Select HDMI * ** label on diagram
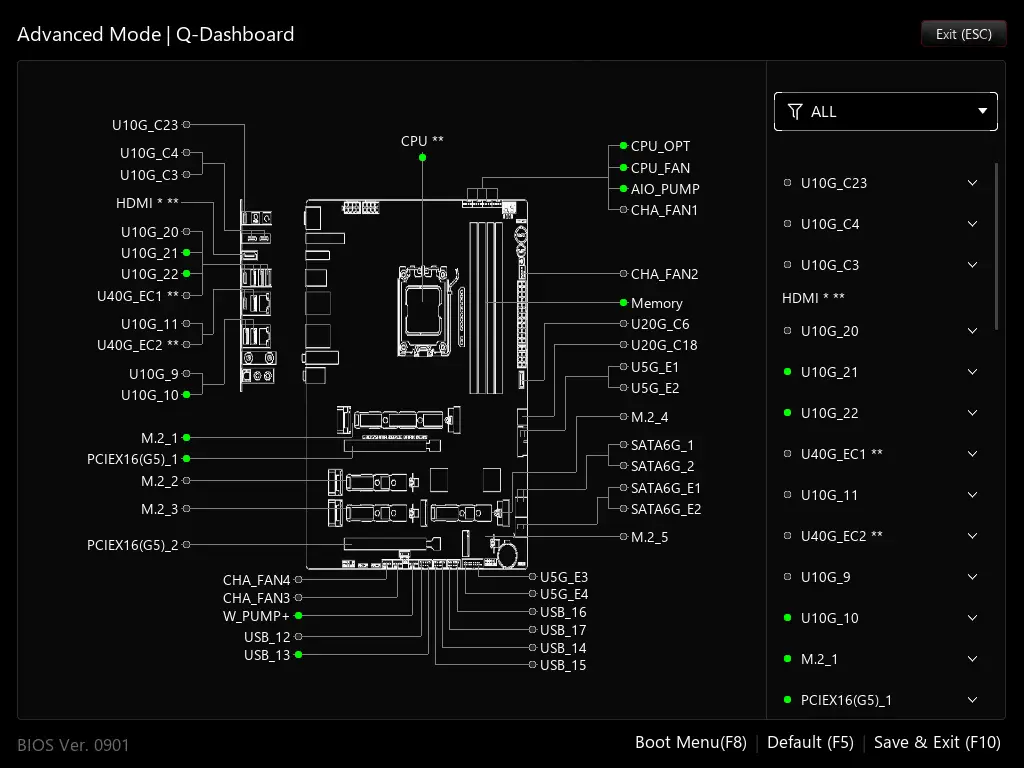The width and height of the screenshot is (1024, 768). point(147,203)
